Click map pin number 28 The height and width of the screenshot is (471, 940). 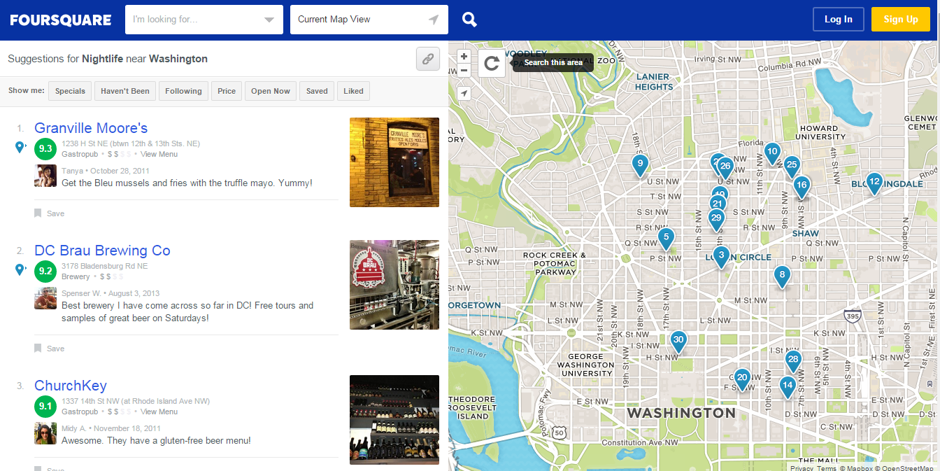(793, 361)
